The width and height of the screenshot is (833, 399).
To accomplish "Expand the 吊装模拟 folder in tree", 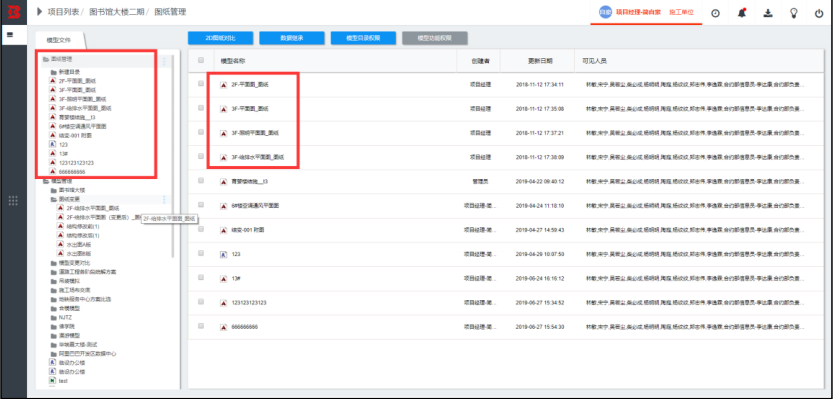I will 53,281.
